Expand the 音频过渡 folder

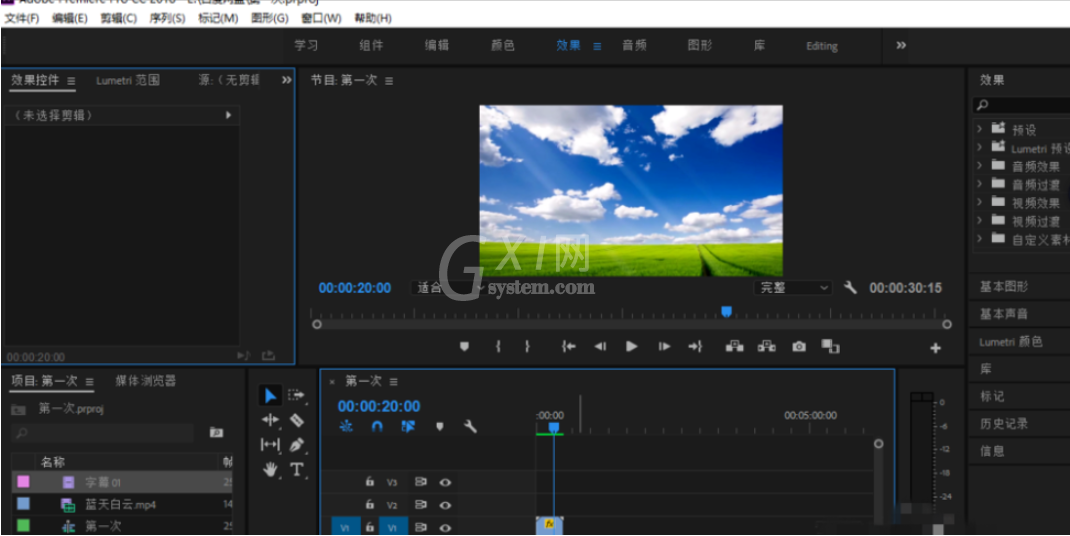coord(980,184)
